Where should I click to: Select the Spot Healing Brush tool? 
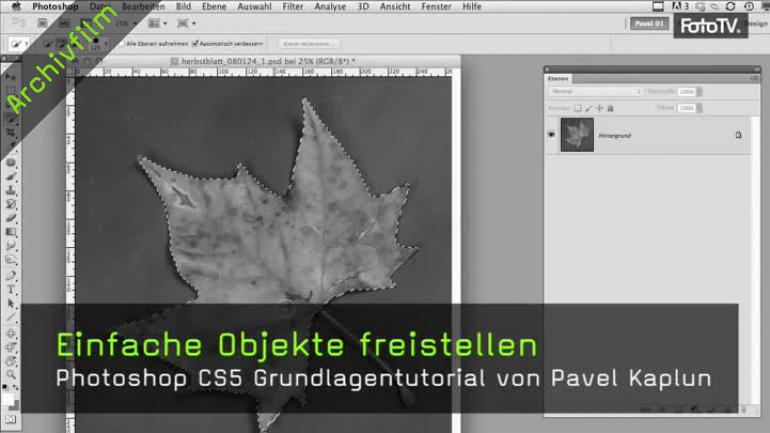(x=11, y=162)
